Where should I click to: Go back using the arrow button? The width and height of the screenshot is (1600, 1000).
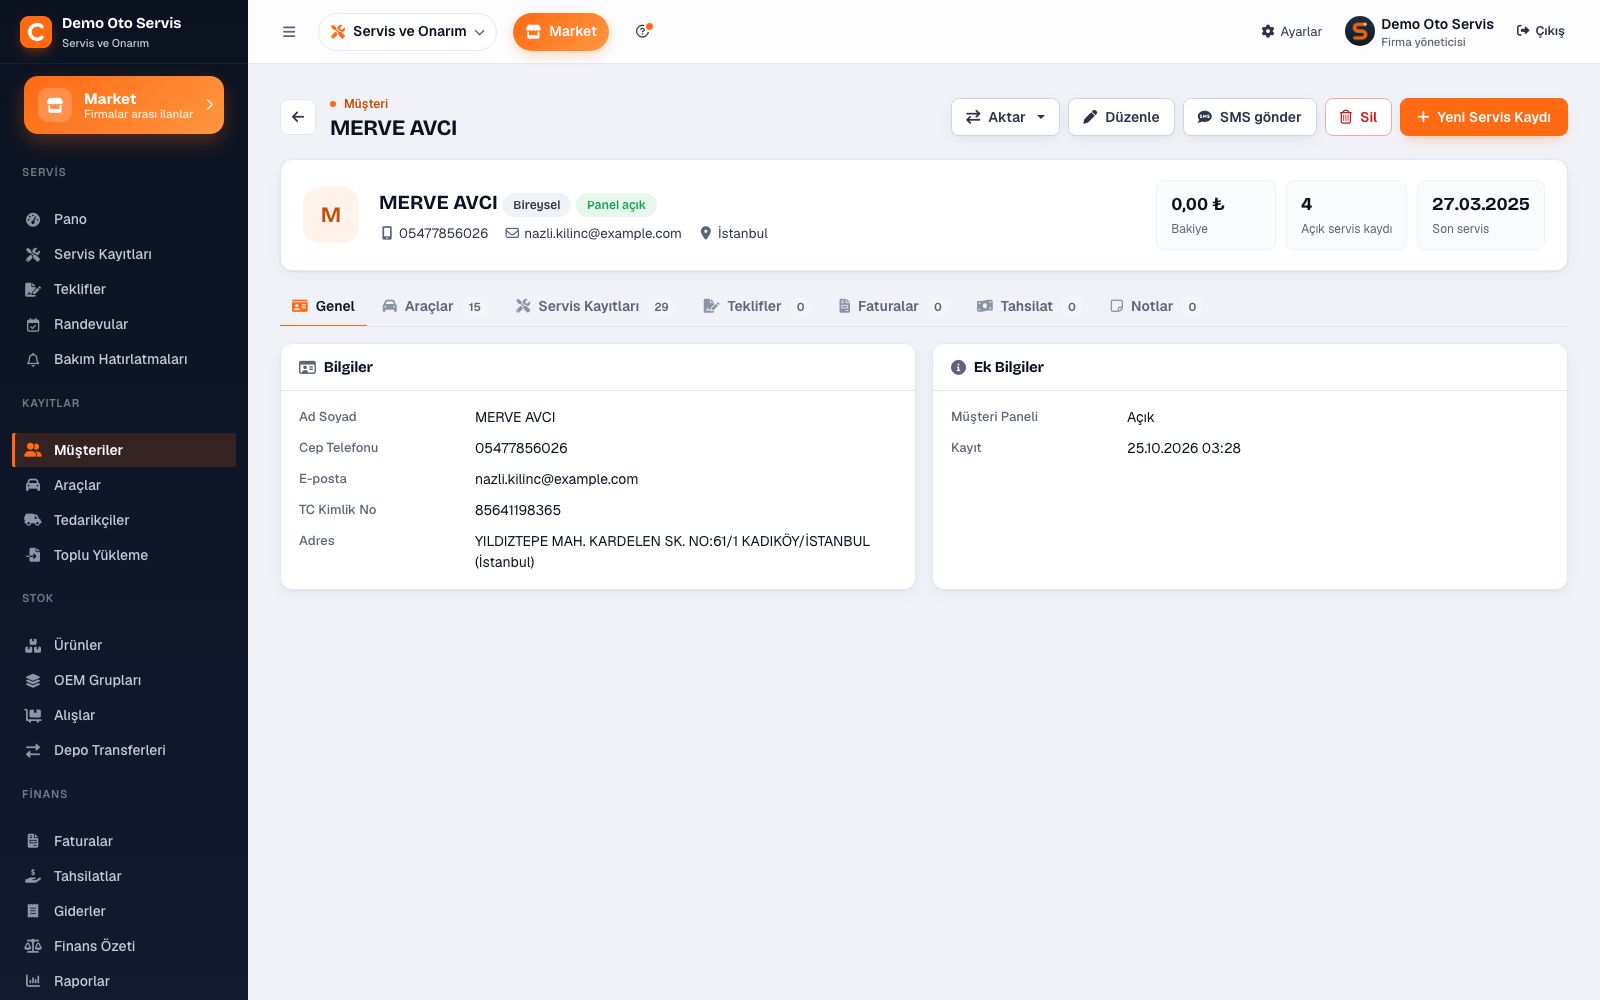pos(298,117)
